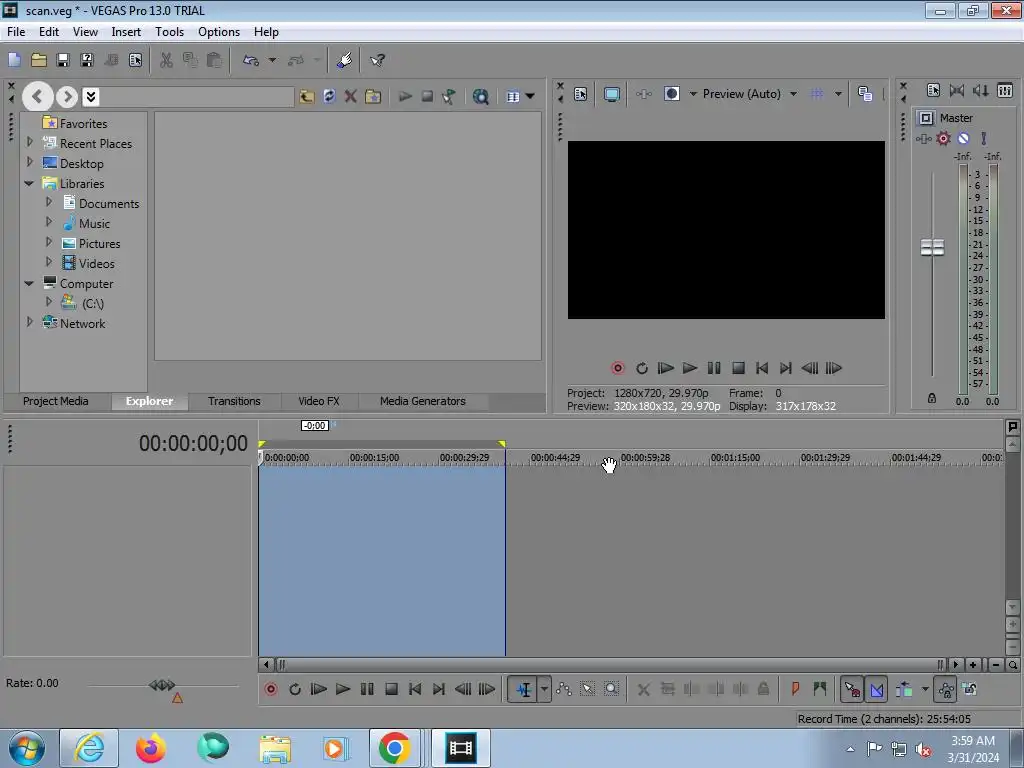Click the Interactive Tutorials hand icon
The height and width of the screenshot is (768, 1024).
(344, 60)
